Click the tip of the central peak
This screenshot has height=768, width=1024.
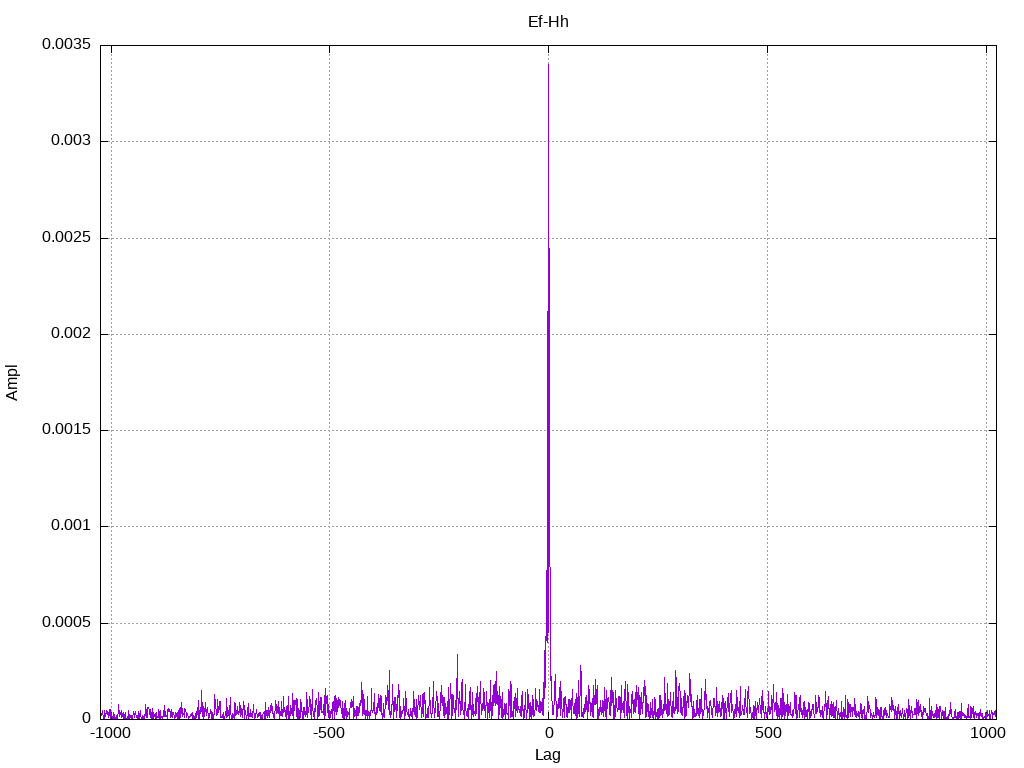549,64
